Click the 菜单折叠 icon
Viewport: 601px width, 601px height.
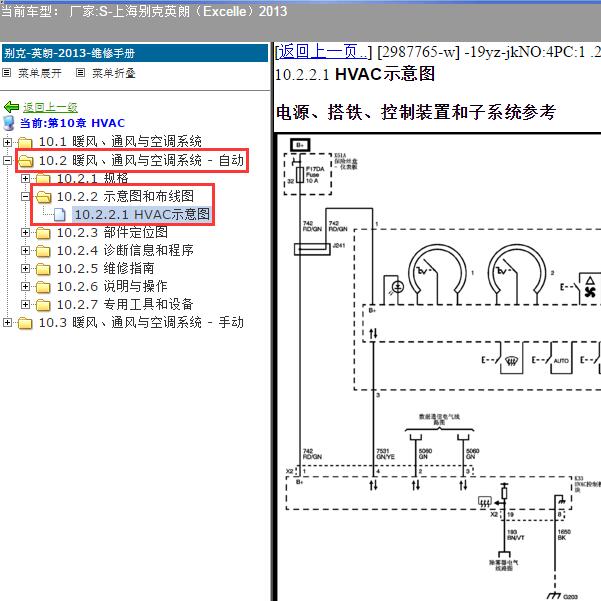pyautogui.click(x=80, y=72)
